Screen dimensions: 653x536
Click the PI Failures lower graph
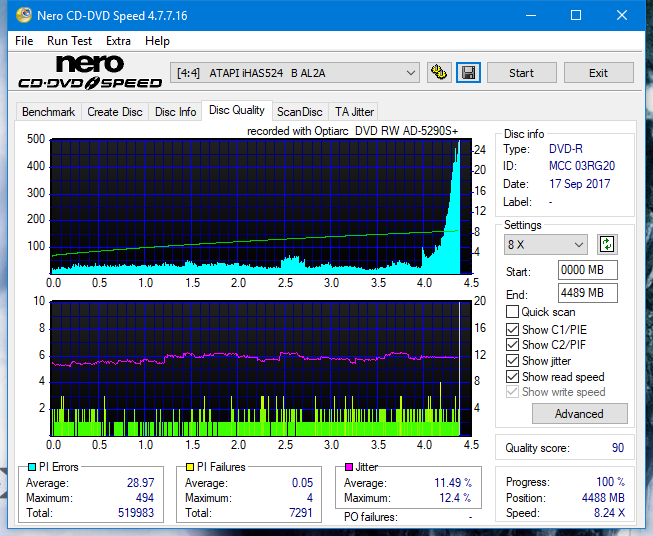pyautogui.click(x=261, y=368)
